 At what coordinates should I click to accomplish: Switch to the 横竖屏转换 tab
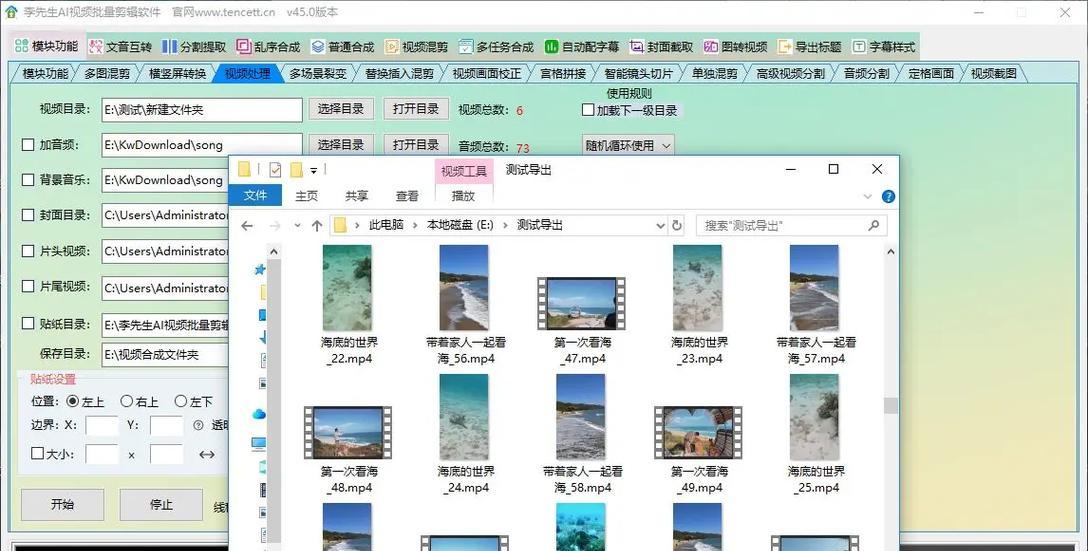pos(178,74)
